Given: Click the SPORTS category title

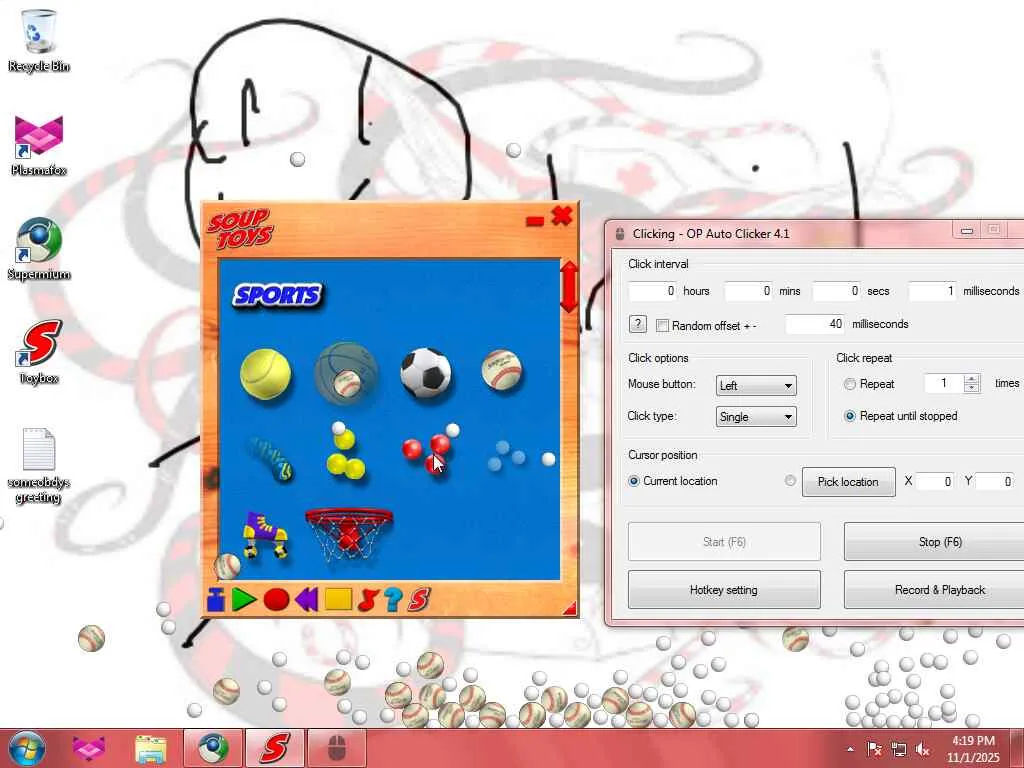Looking at the screenshot, I should tap(278, 295).
